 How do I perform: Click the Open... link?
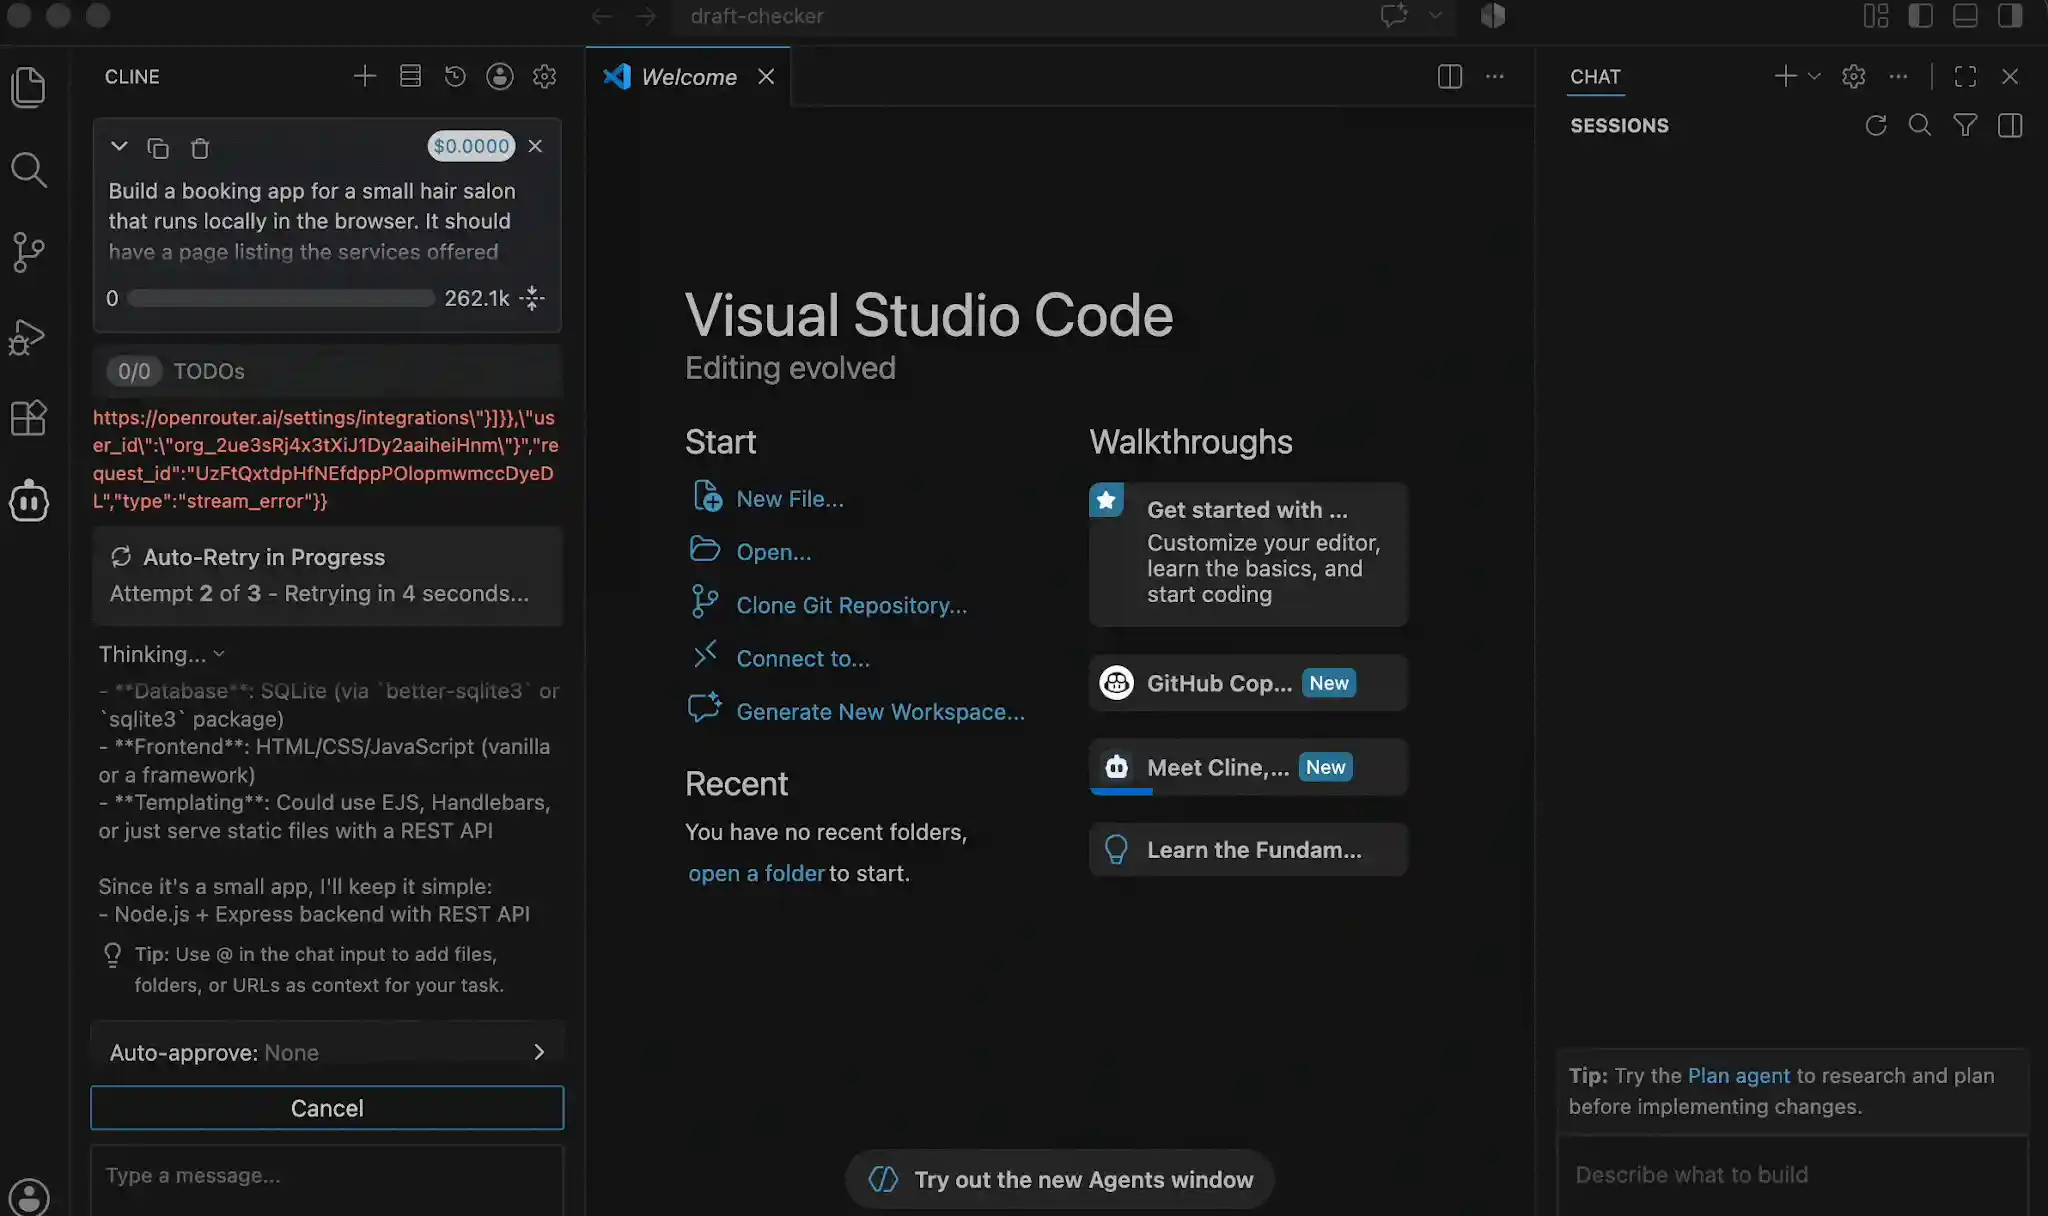click(774, 552)
